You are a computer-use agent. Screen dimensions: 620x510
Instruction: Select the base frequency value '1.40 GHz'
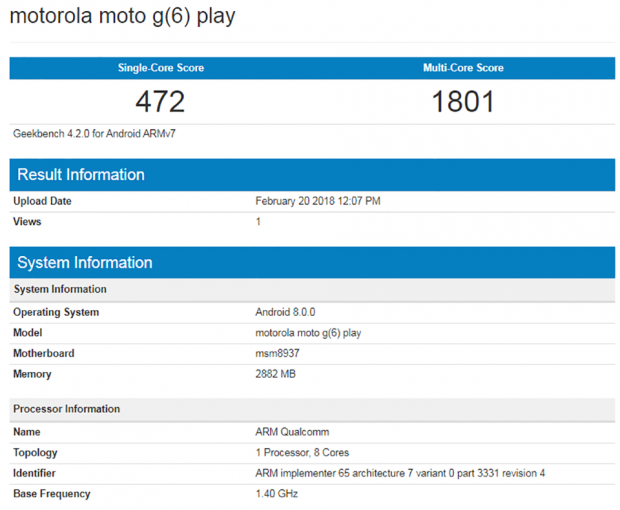tap(277, 493)
